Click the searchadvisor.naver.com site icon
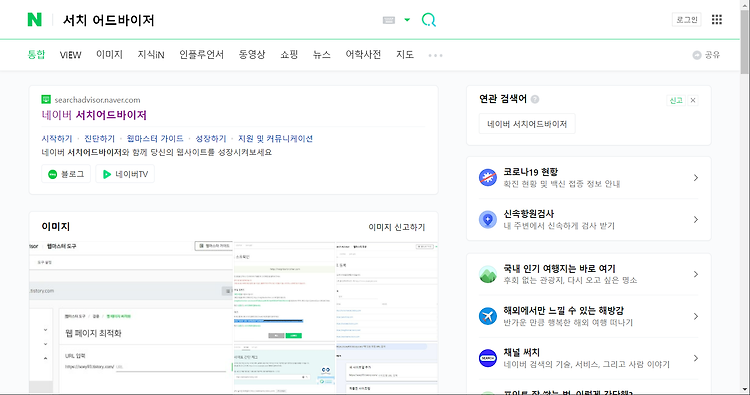The width and height of the screenshot is (750, 395). (x=46, y=99)
